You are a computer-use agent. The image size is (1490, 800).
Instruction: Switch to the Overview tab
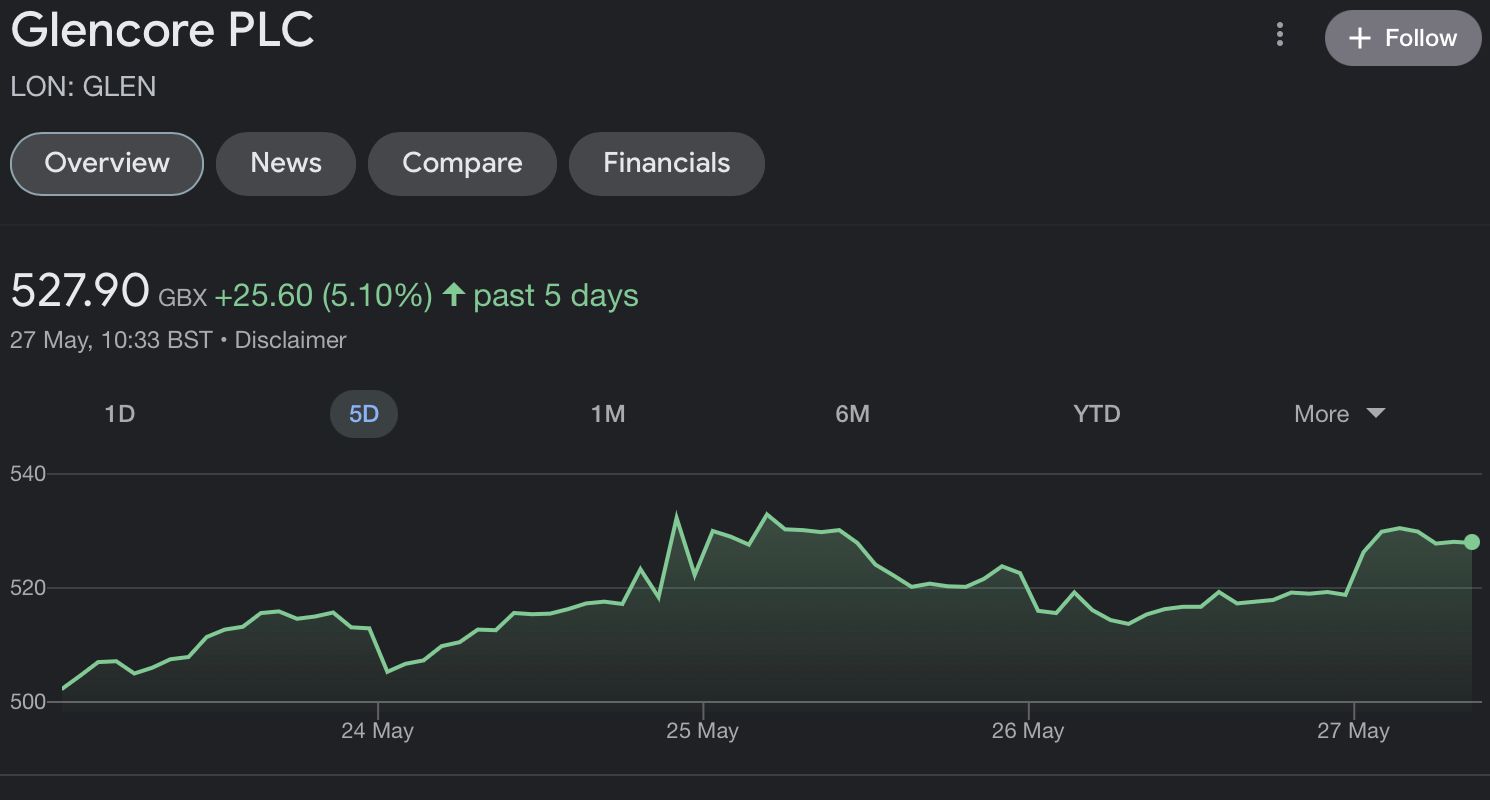coord(107,163)
